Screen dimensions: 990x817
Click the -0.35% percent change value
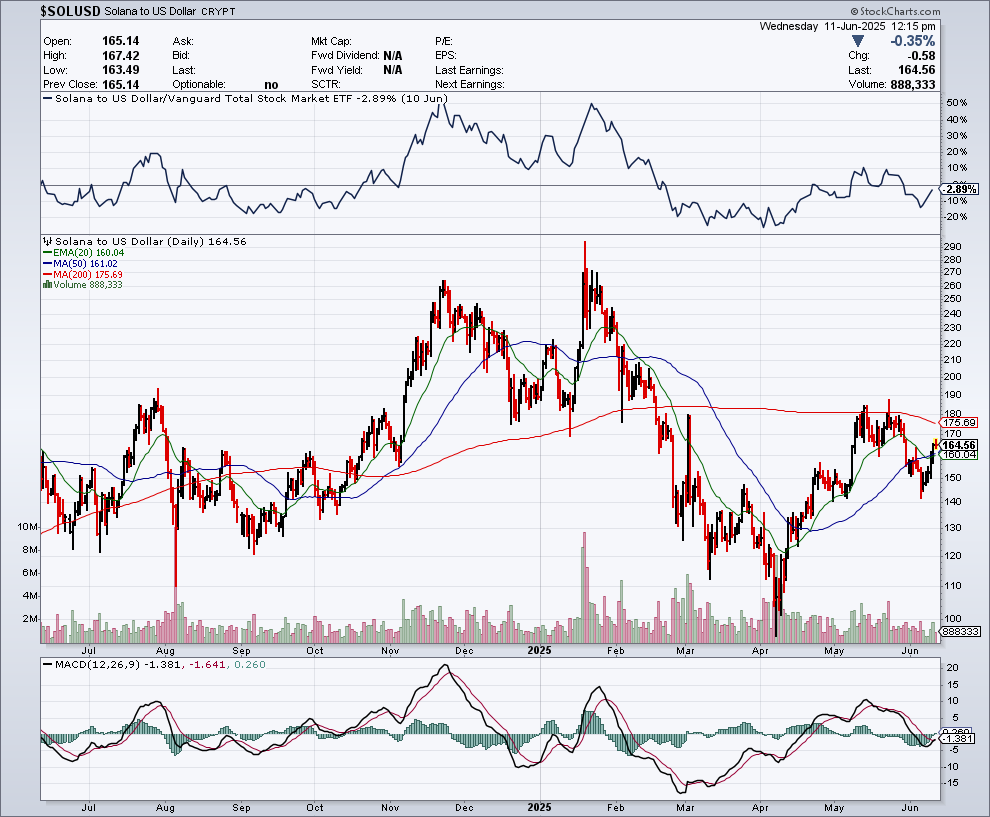913,41
